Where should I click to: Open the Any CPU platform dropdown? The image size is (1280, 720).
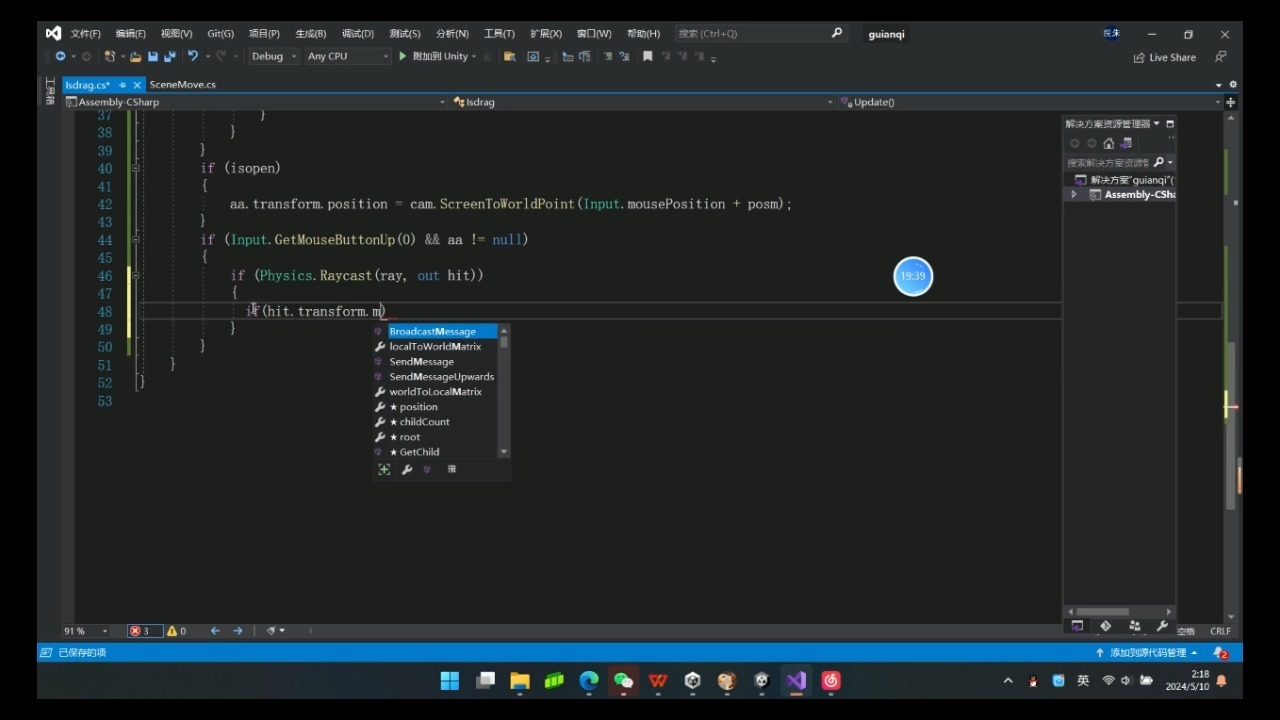347,56
